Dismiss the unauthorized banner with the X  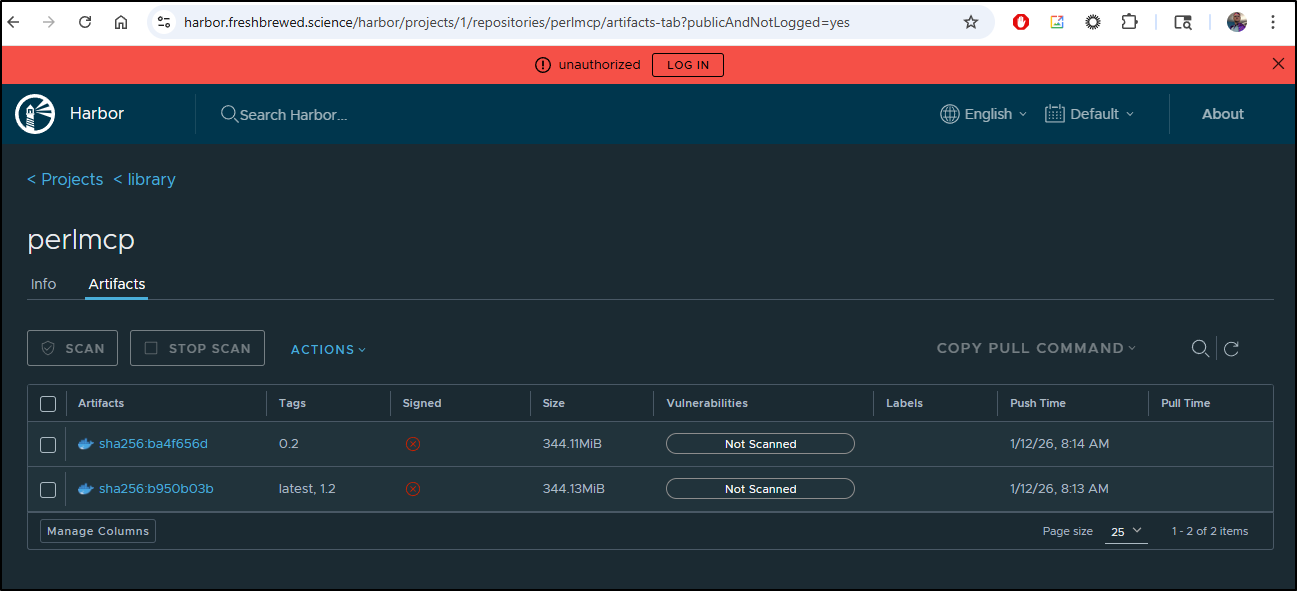pyautogui.click(x=1277, y=64)
